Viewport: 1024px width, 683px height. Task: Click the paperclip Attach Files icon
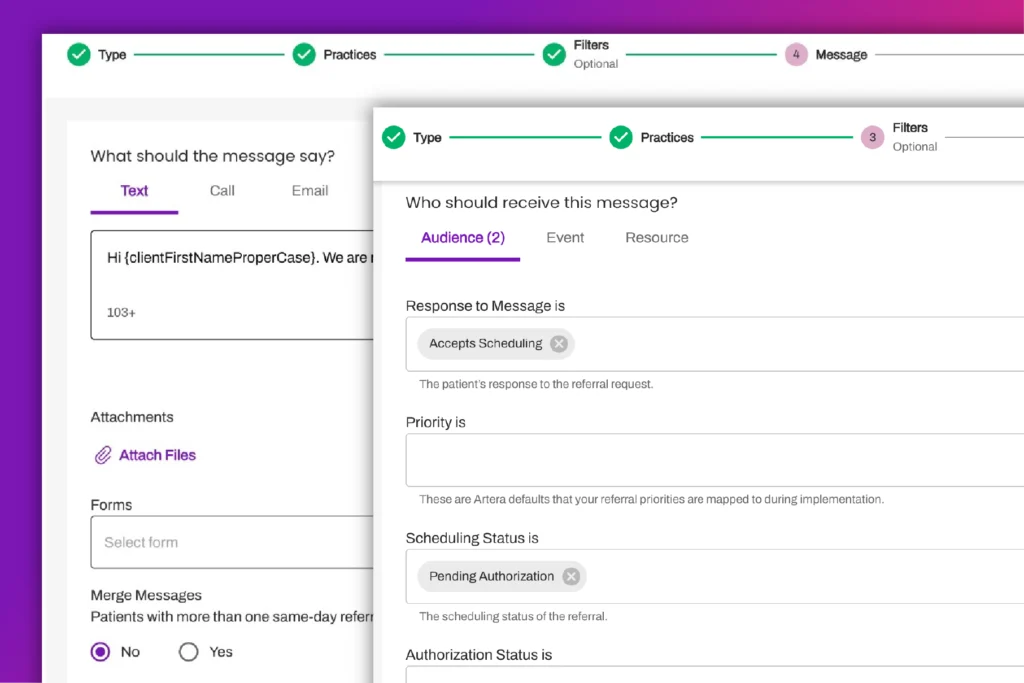(x=102, y=456)
